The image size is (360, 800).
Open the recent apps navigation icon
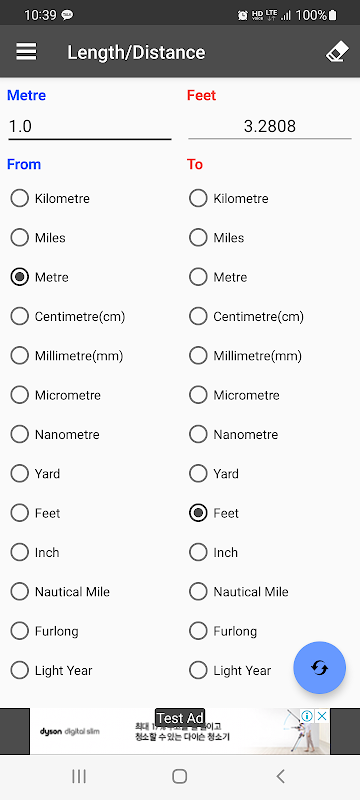click(79, 776)
